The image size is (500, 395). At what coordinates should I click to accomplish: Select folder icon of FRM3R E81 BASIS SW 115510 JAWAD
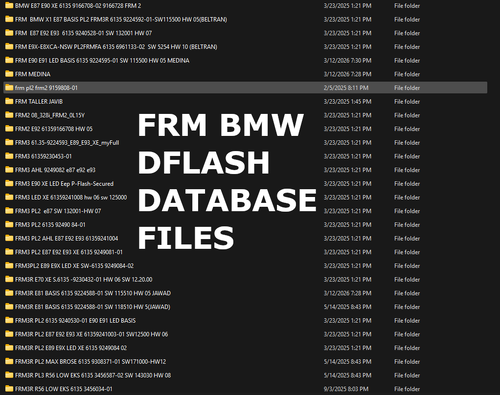tap(9, 293)
